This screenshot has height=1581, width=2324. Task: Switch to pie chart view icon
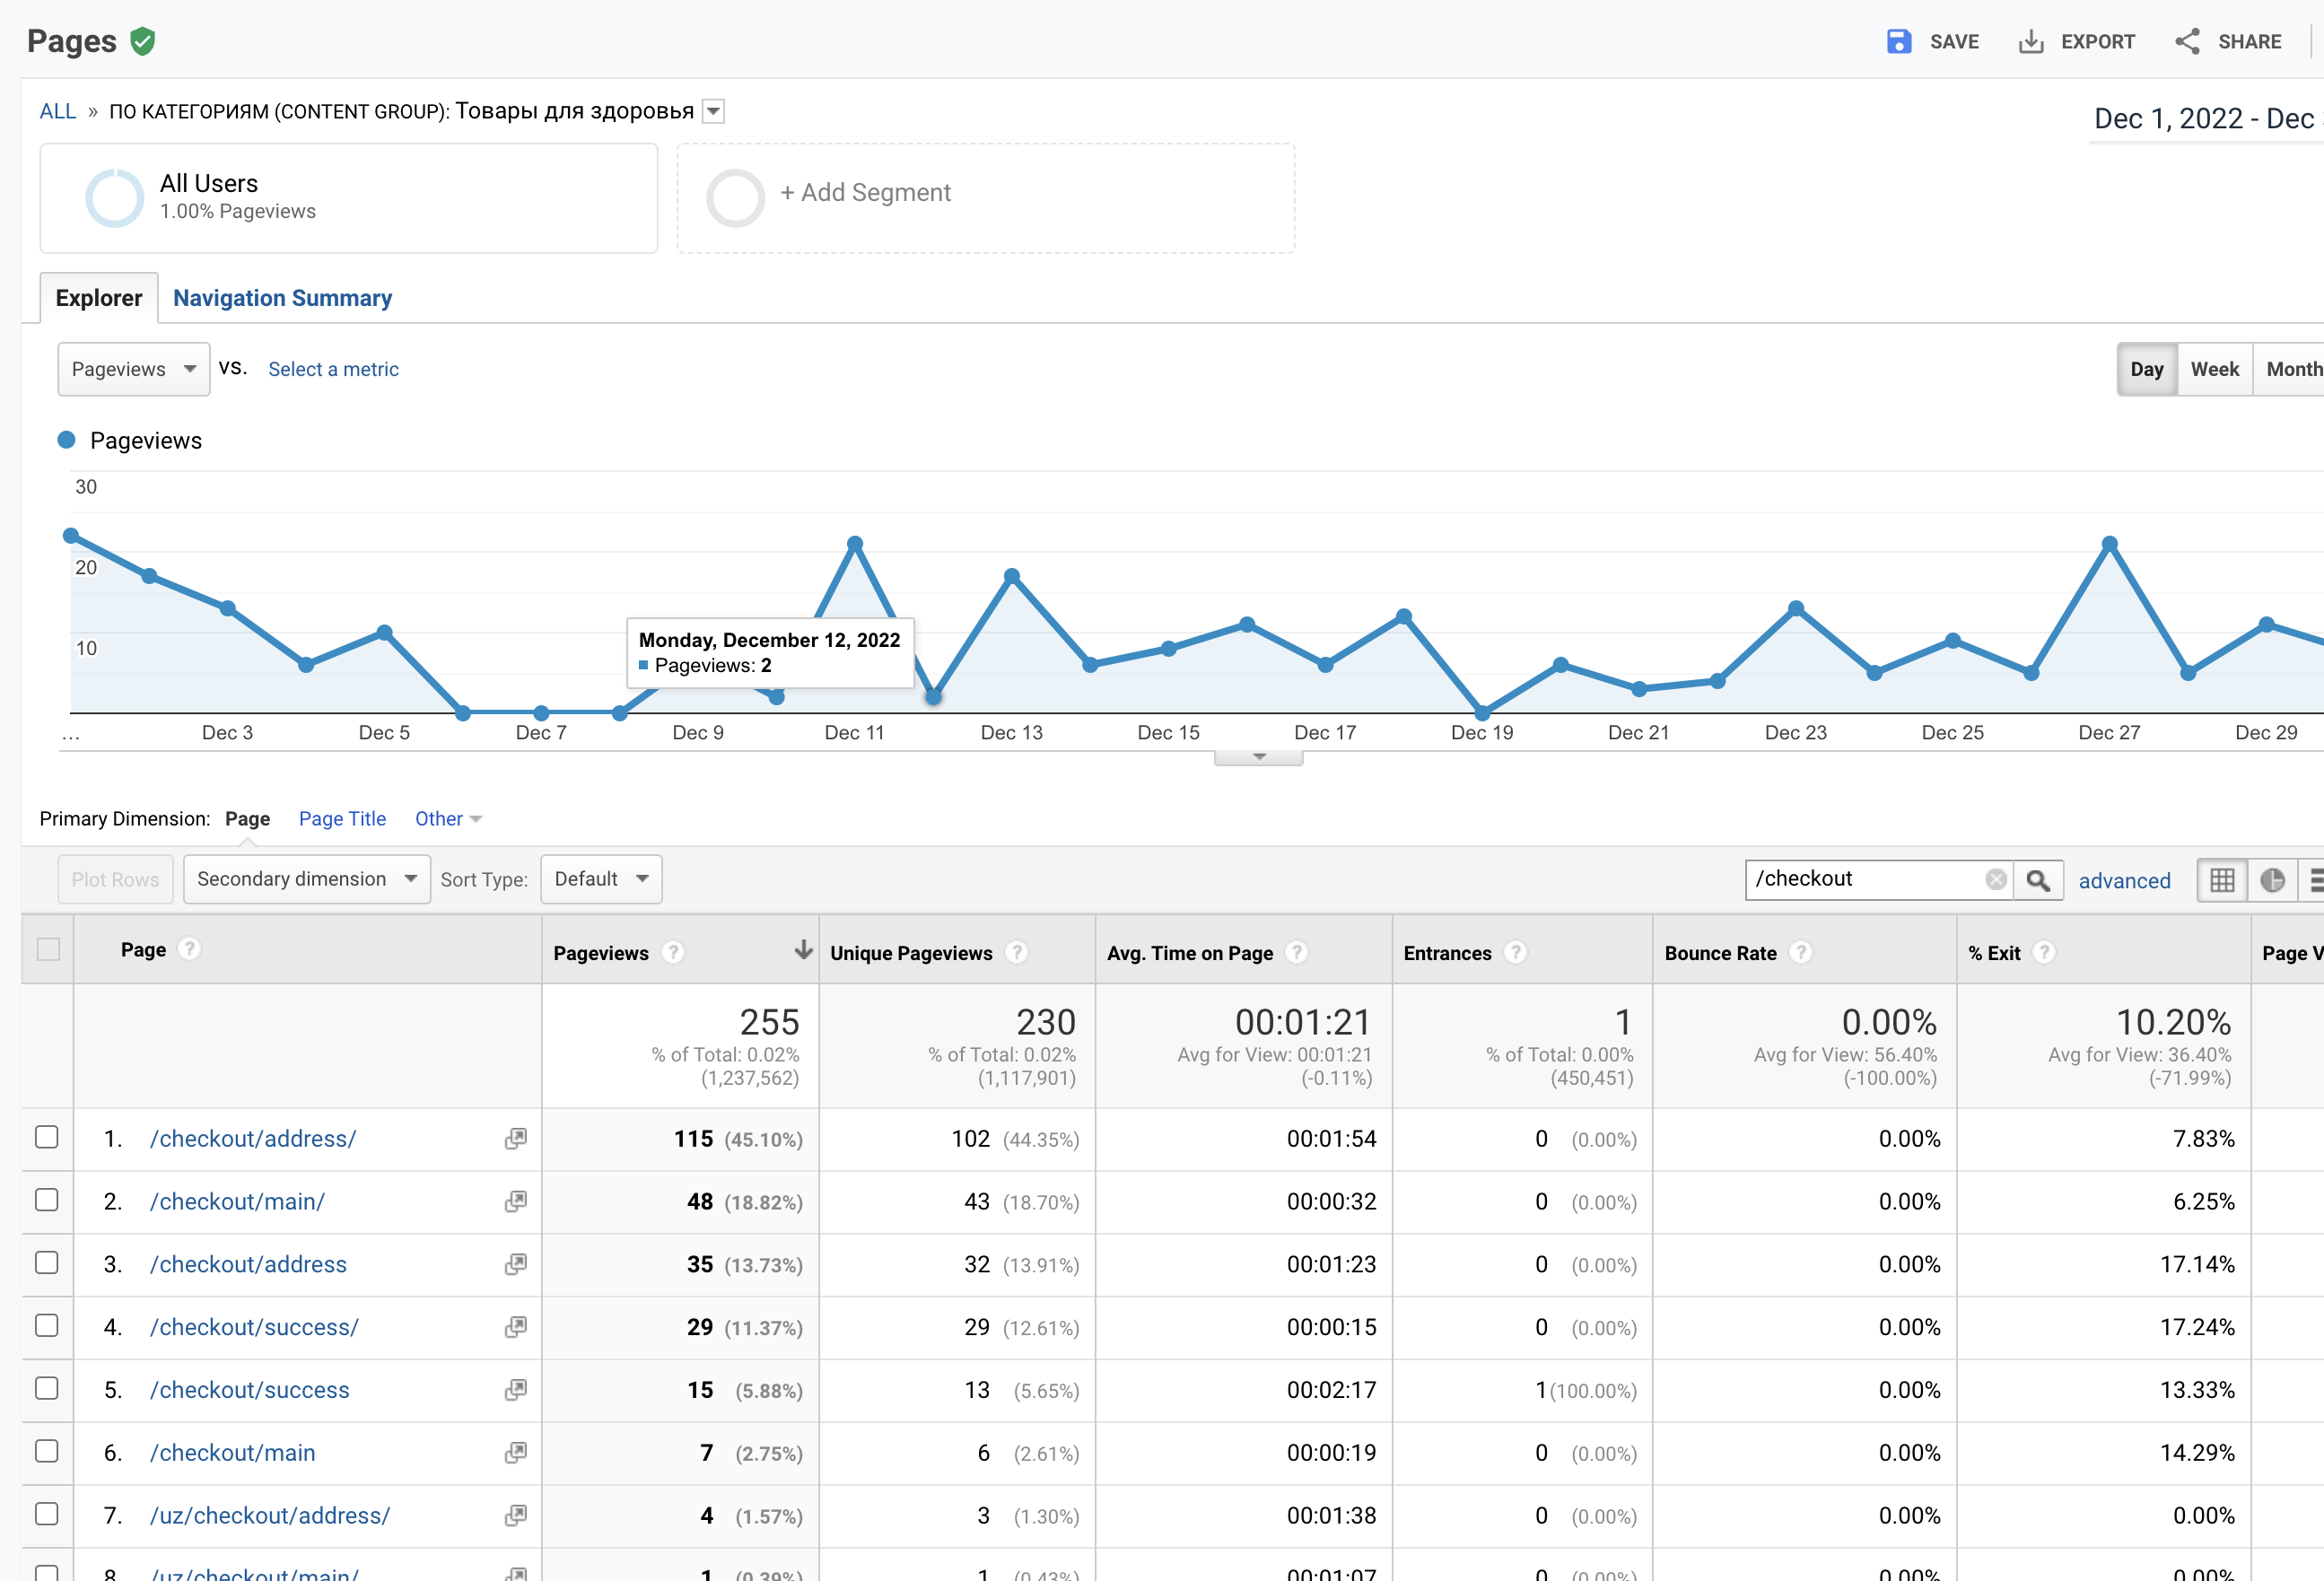(x=2272, y=880)
